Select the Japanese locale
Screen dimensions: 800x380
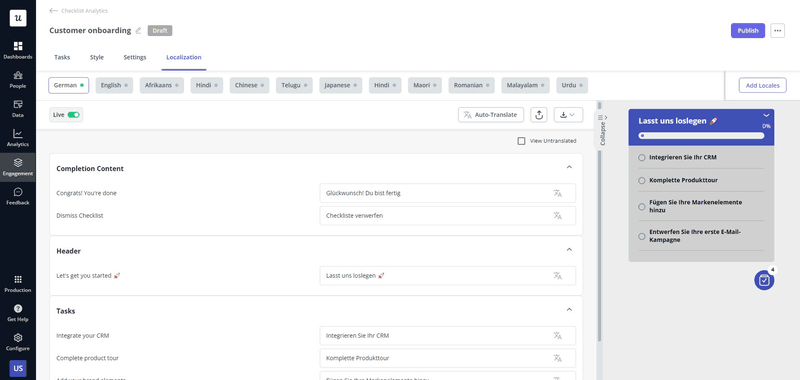click(341, 85)
